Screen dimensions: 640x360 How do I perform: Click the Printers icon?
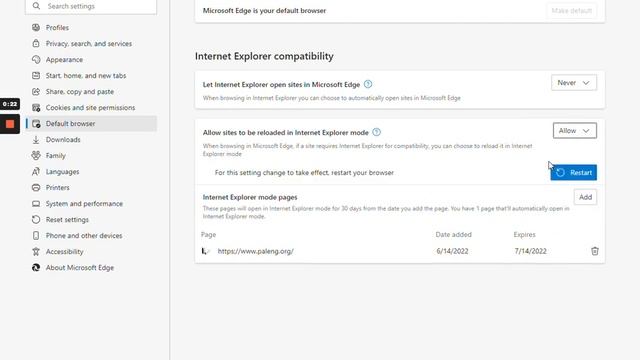tap(36, 188)
